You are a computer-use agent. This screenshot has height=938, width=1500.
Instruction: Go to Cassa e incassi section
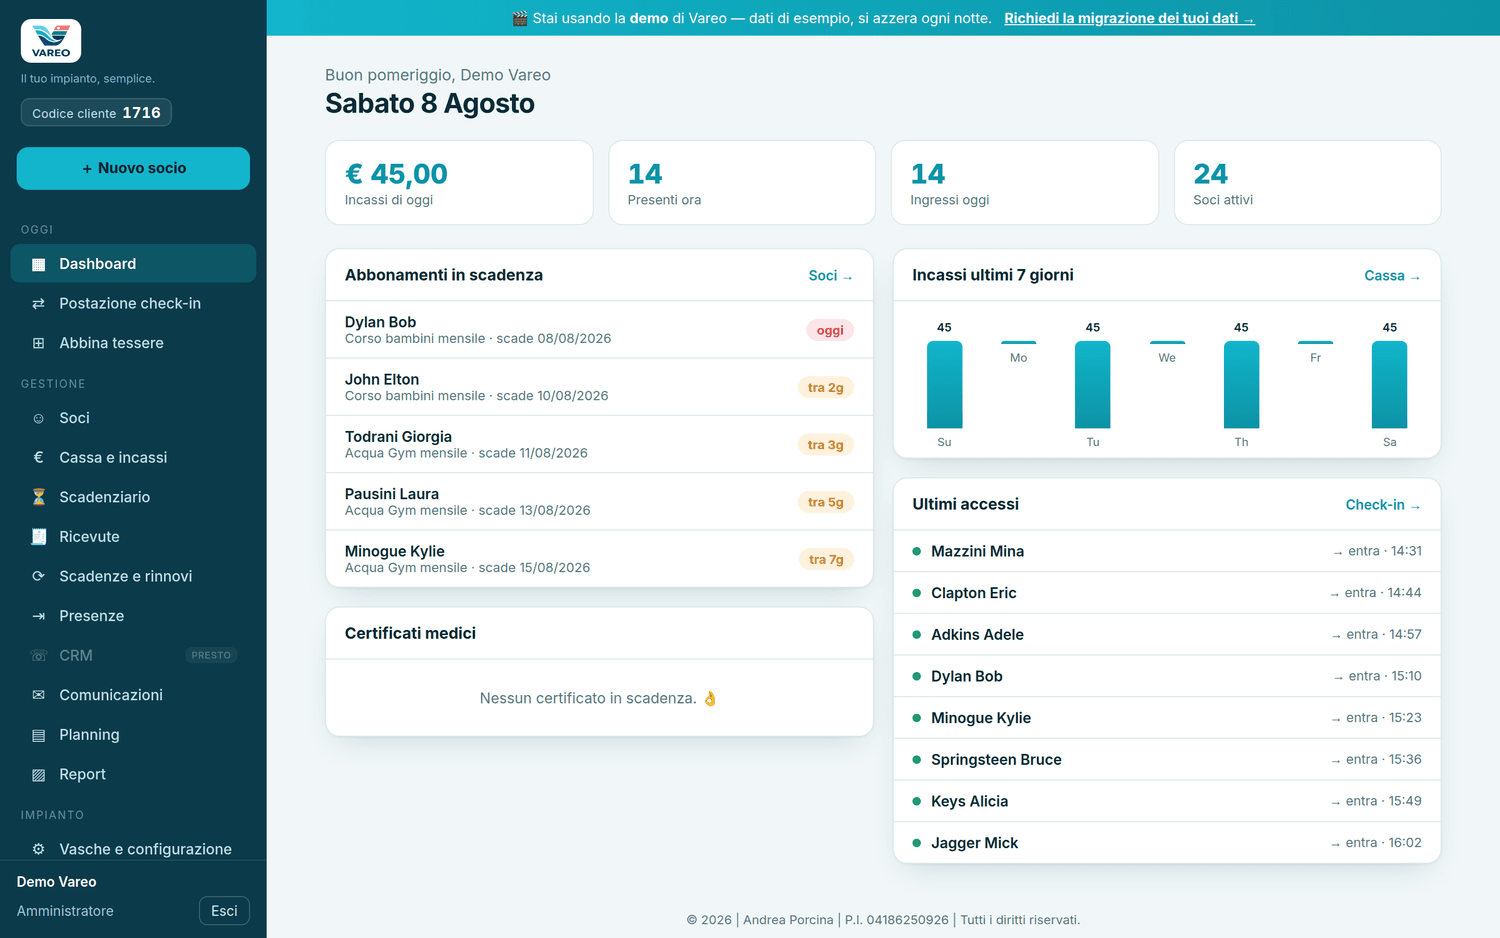(133, 458)
